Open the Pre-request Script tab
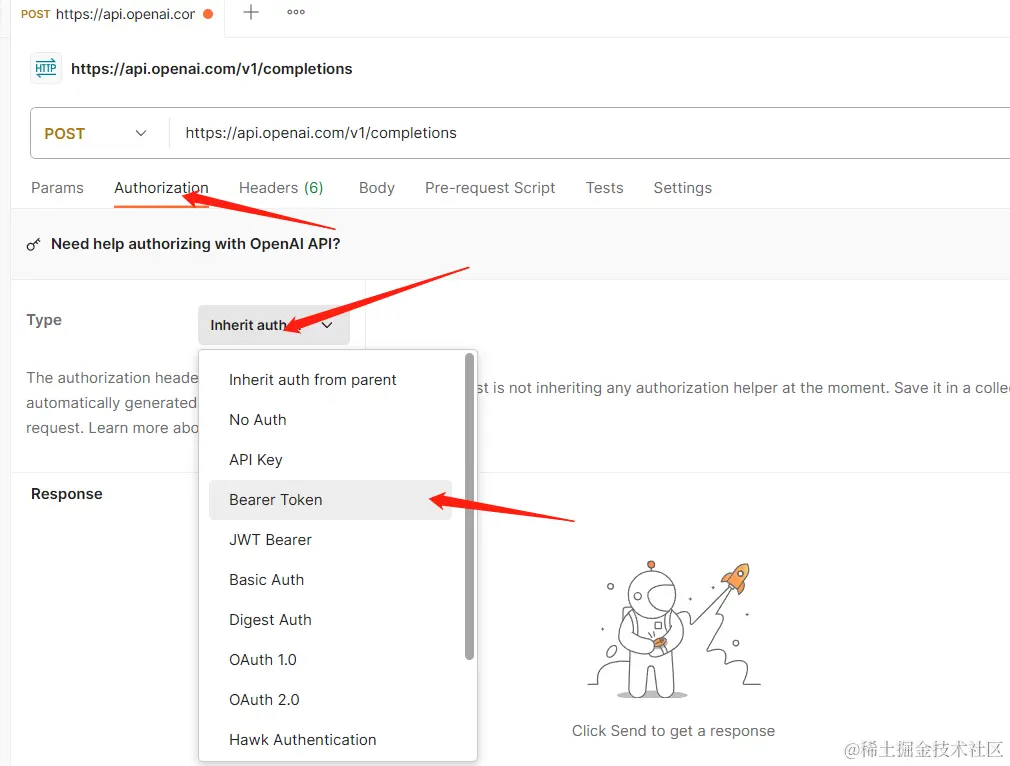The width and height of the screenshot is (1010, 766). pyautogui.click(x=490, y=187)
